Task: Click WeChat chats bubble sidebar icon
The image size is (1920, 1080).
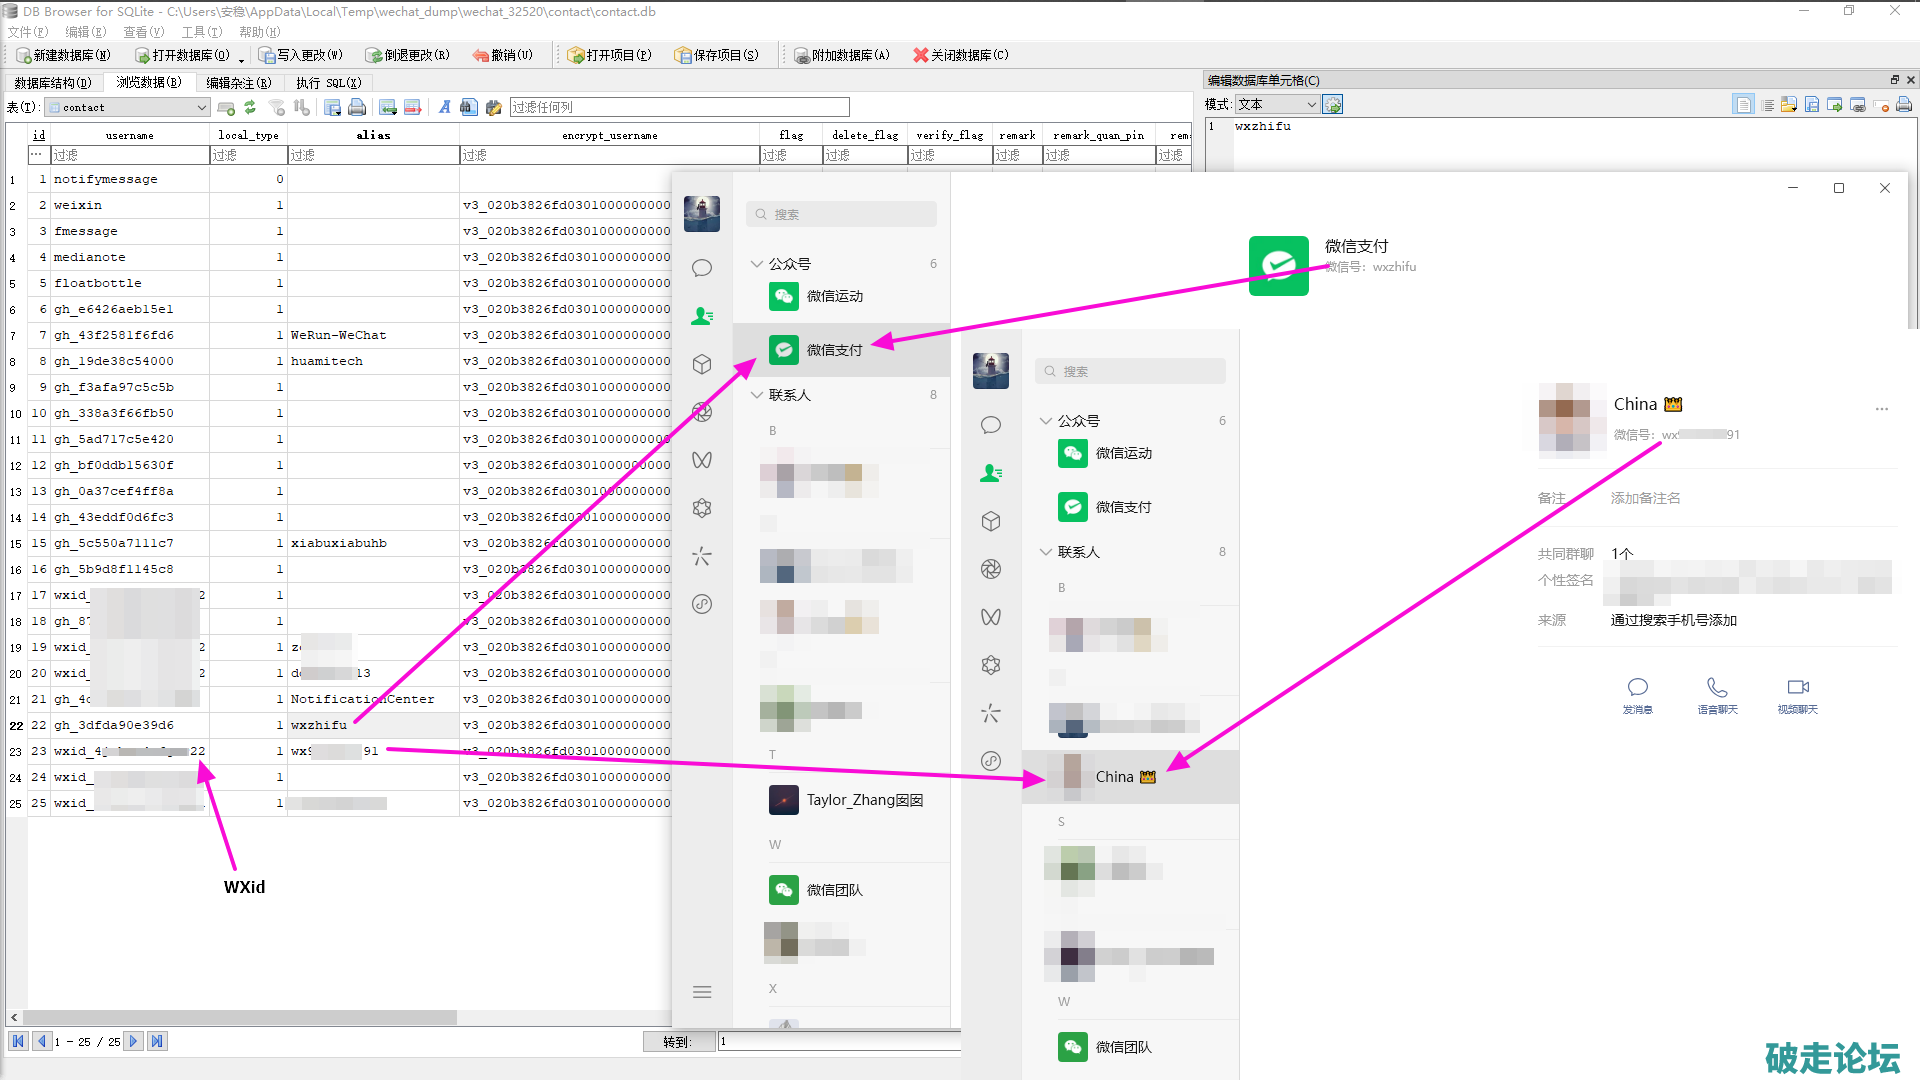Action: click(x=702, y=268)
